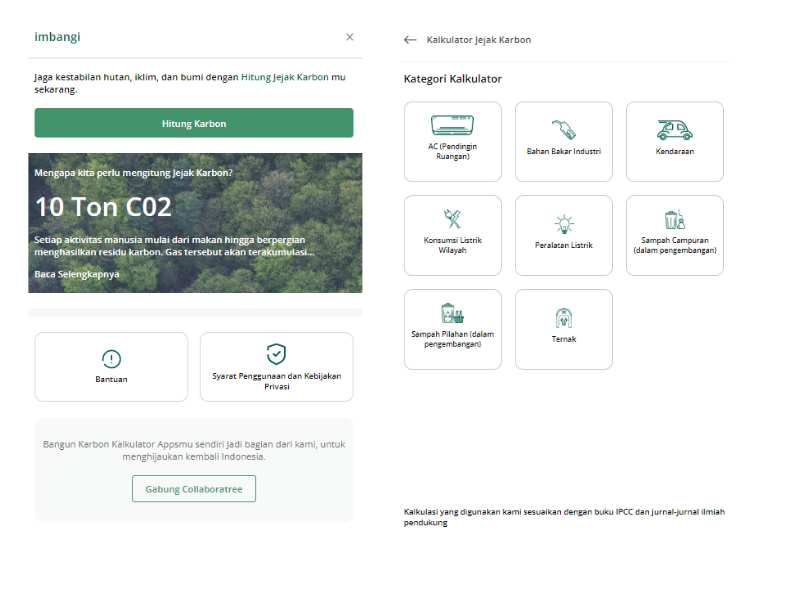Click the Bantuan exclamation icon

[x=111, y=359]
